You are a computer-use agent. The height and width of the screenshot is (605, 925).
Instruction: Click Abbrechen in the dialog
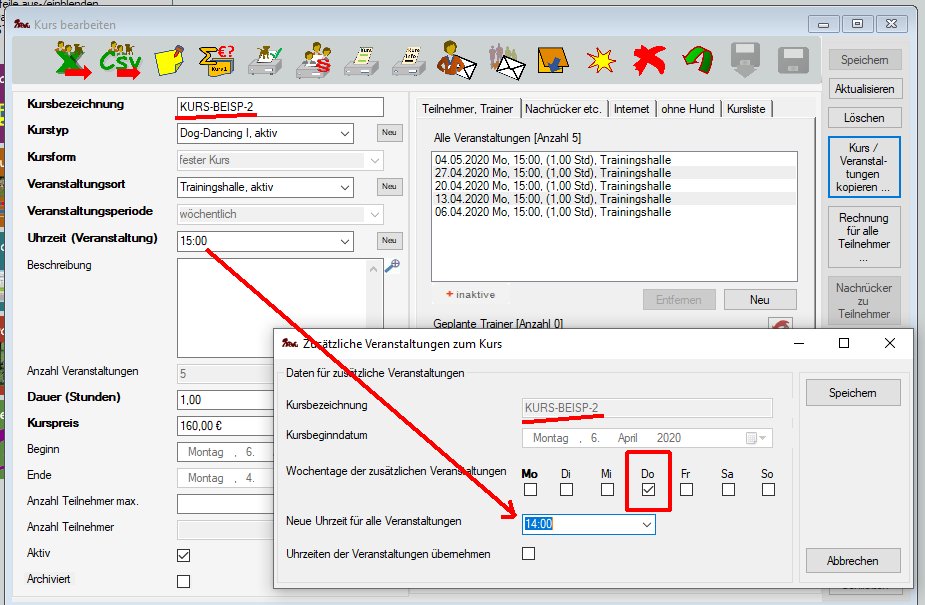[x=852, y=561]
